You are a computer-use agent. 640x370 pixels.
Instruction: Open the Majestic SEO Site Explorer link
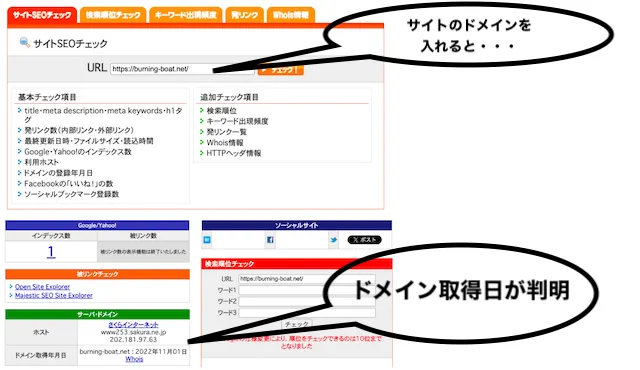pyautogui.click(x=54, y=295)
